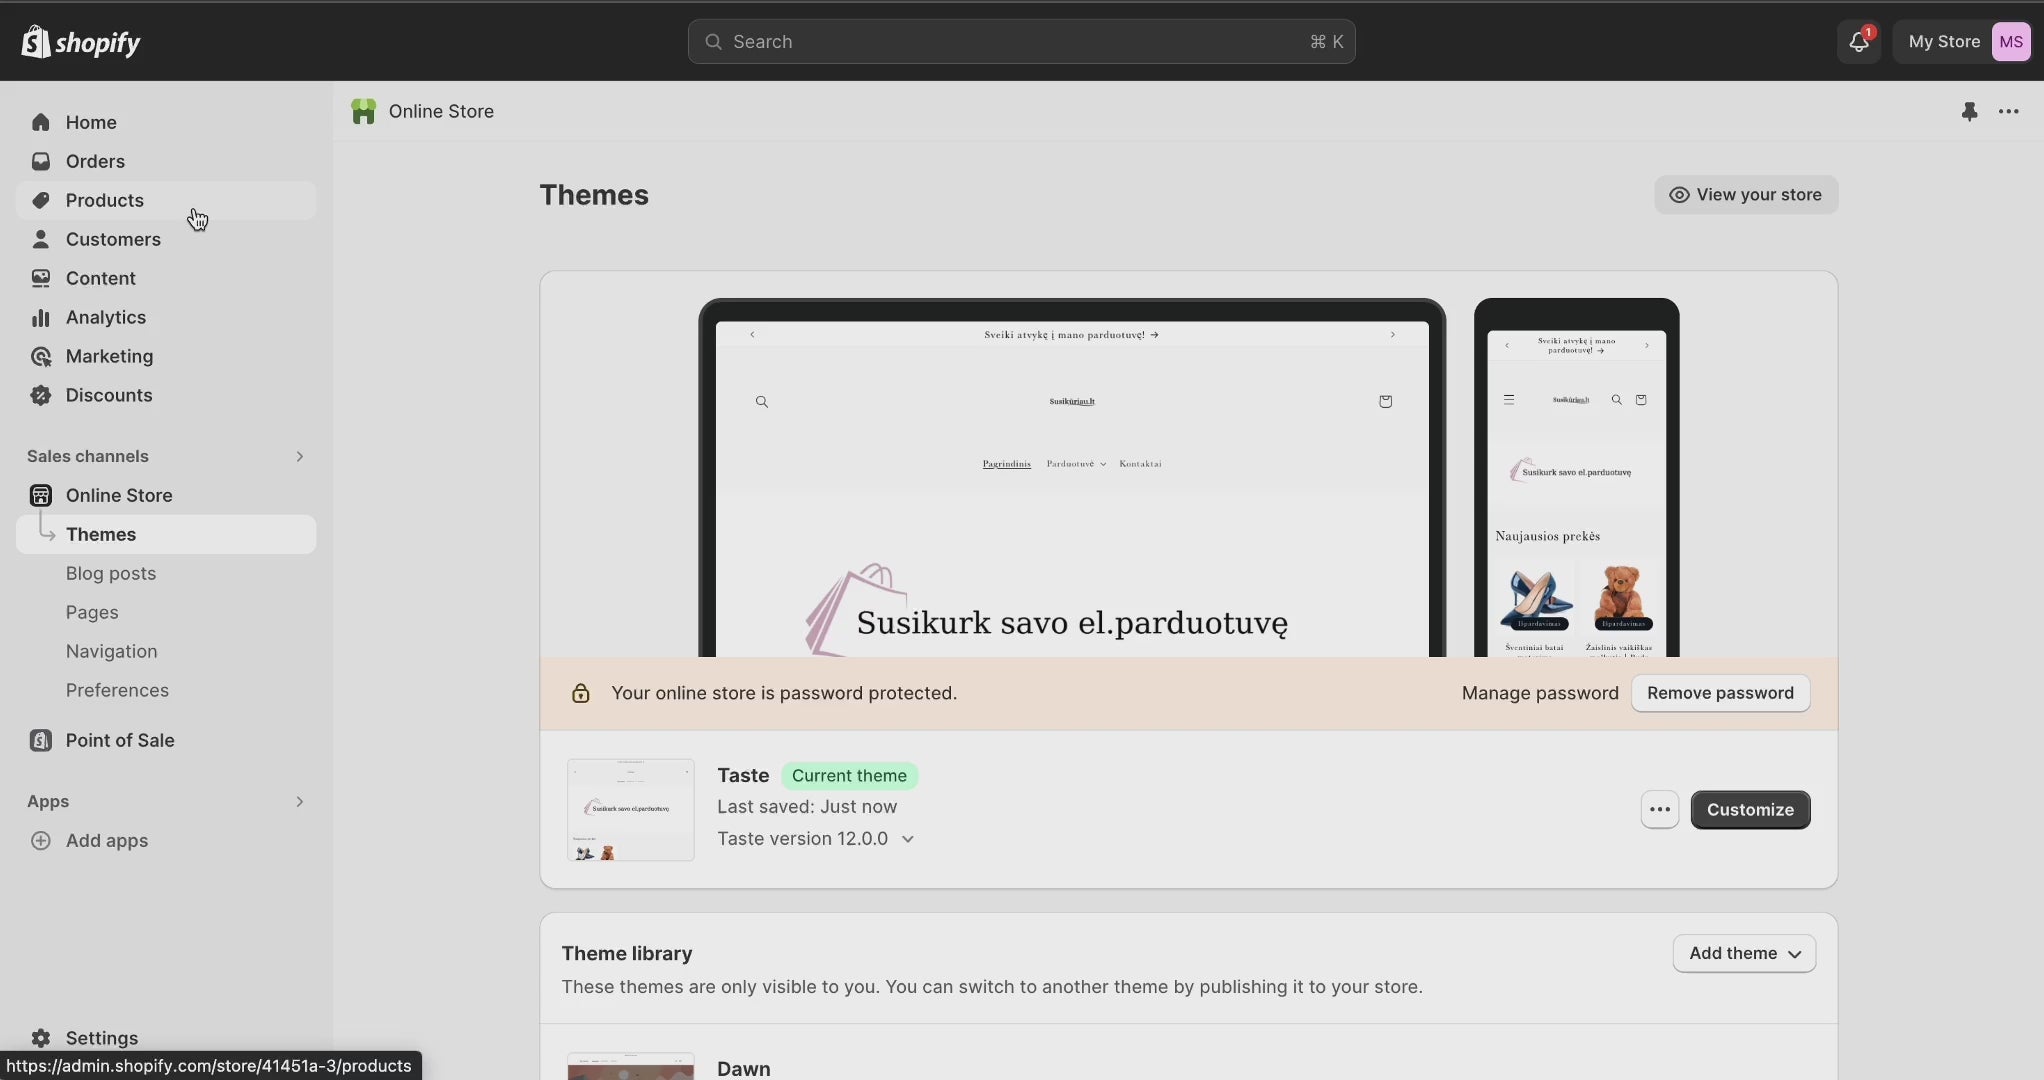Expand Taste version 12.0.0 dropdown
2044x1080 pixels.
pos(907,839)
